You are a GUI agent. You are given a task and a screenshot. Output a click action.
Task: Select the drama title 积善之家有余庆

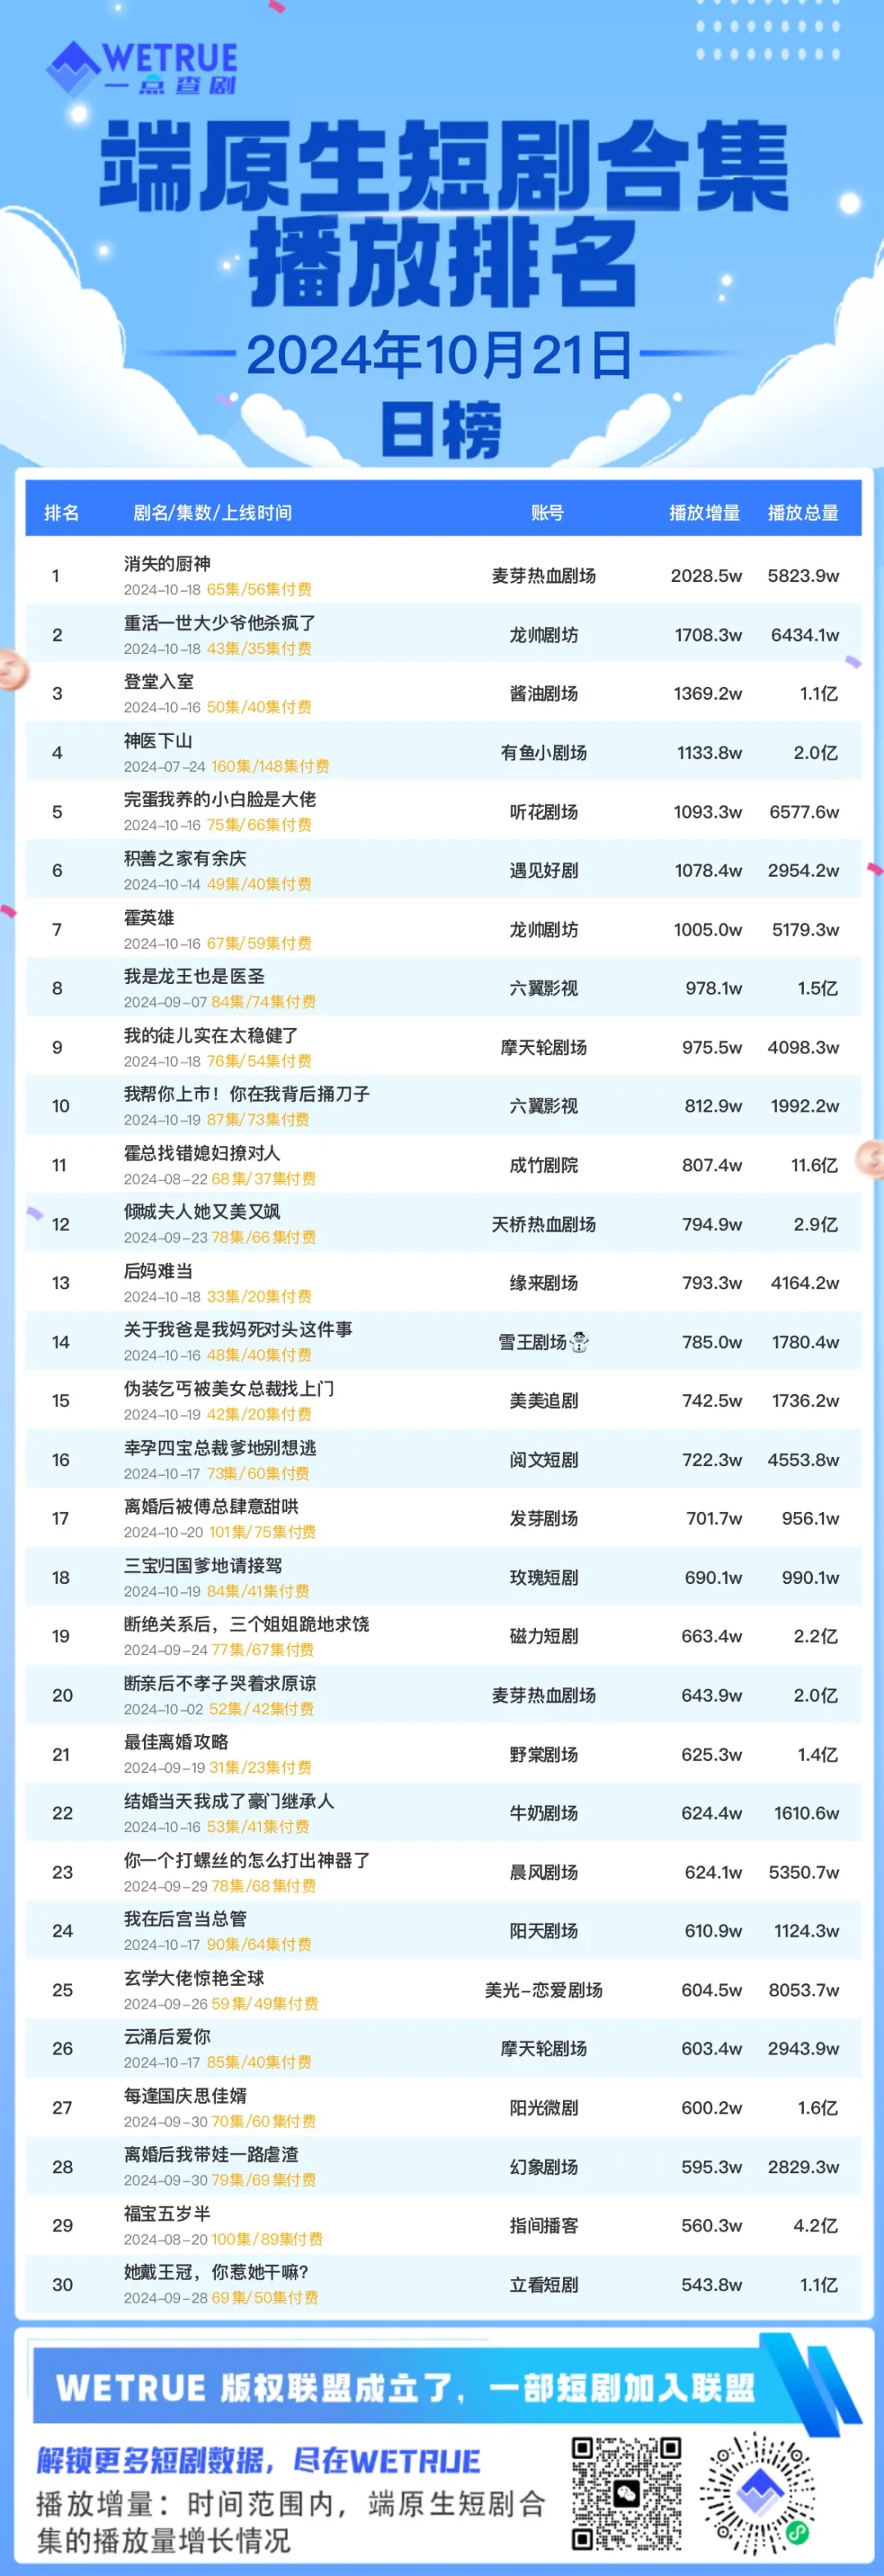point(185,858)
